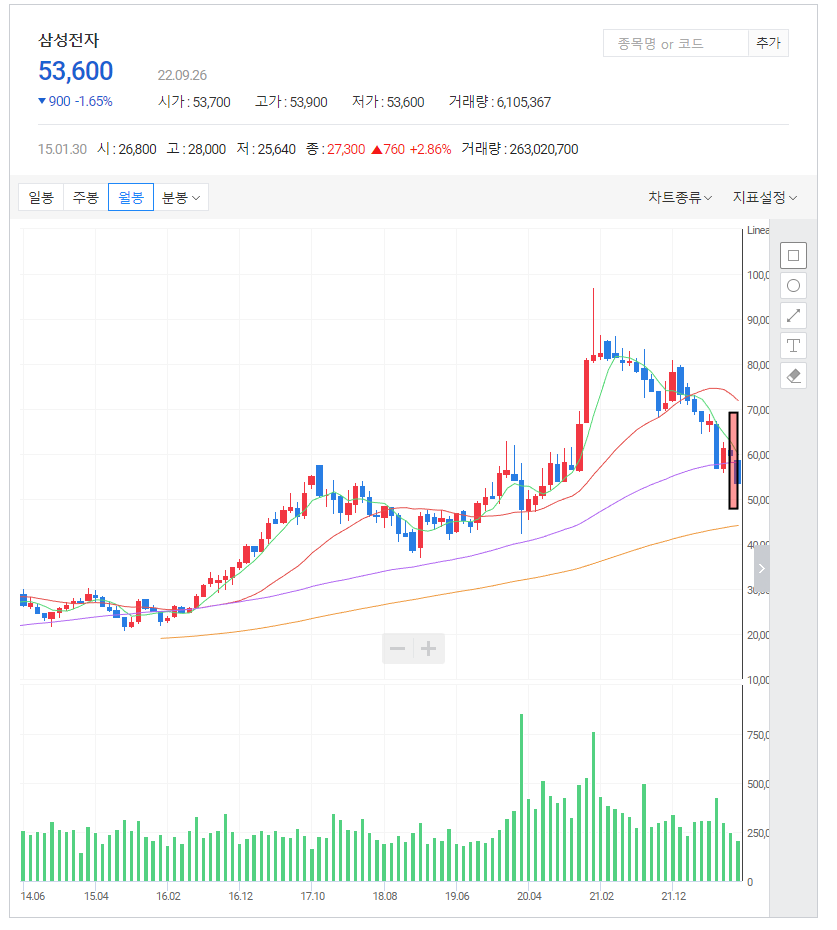The width and height of the screenshot is (837, 930).
Task: Select the circle drawing tool
Action: [793, 286]
